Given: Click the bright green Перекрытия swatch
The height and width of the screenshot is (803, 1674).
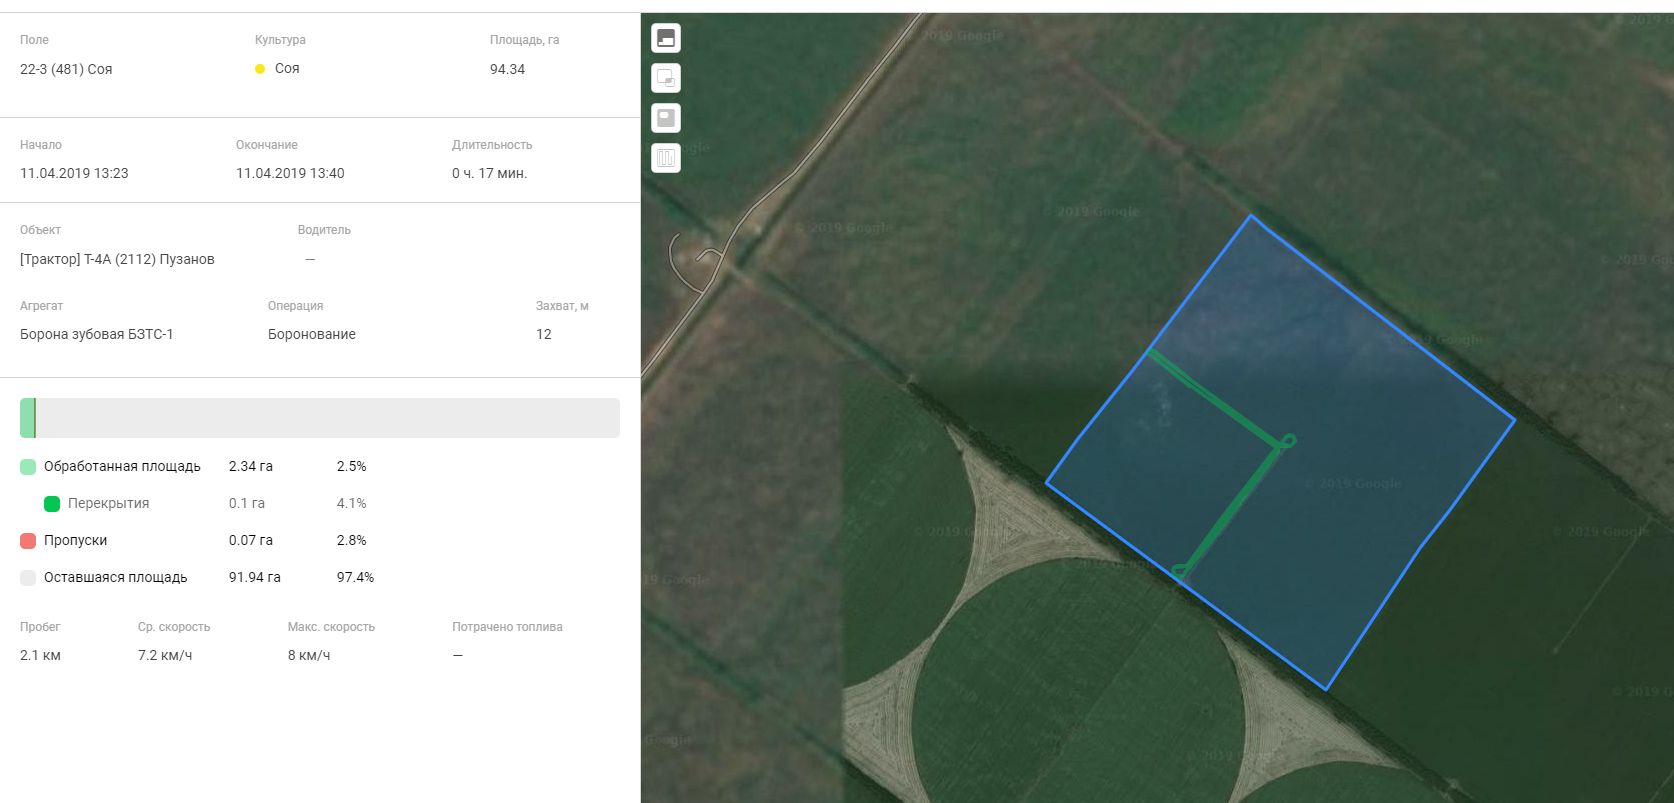Looking at the screenshot, I should 52,504.
